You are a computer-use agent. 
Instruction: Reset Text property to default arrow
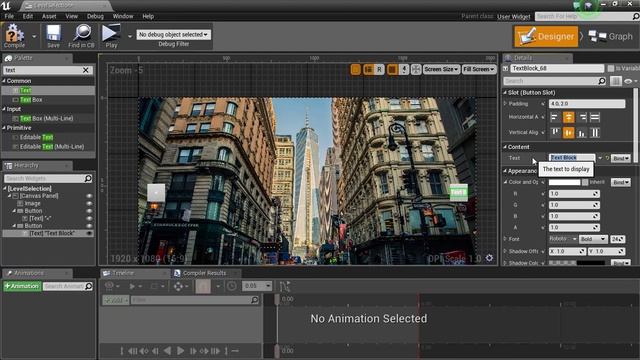coord(607,158)
